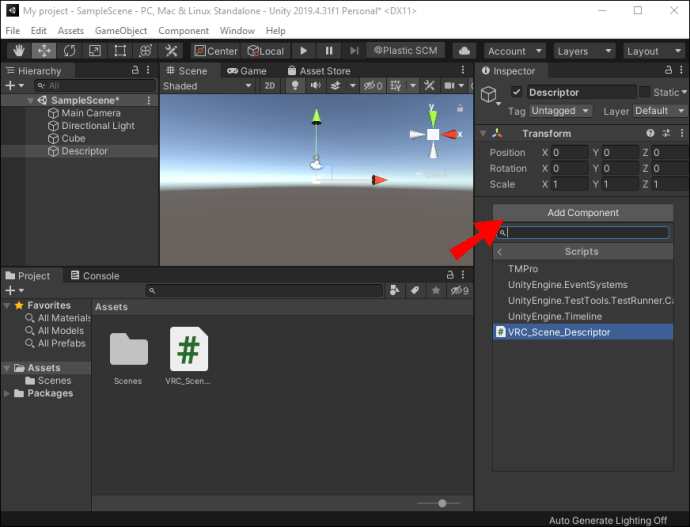The image size is (690, 527).
Task: Select the custom editor tools icon
Action: [171, 51]
